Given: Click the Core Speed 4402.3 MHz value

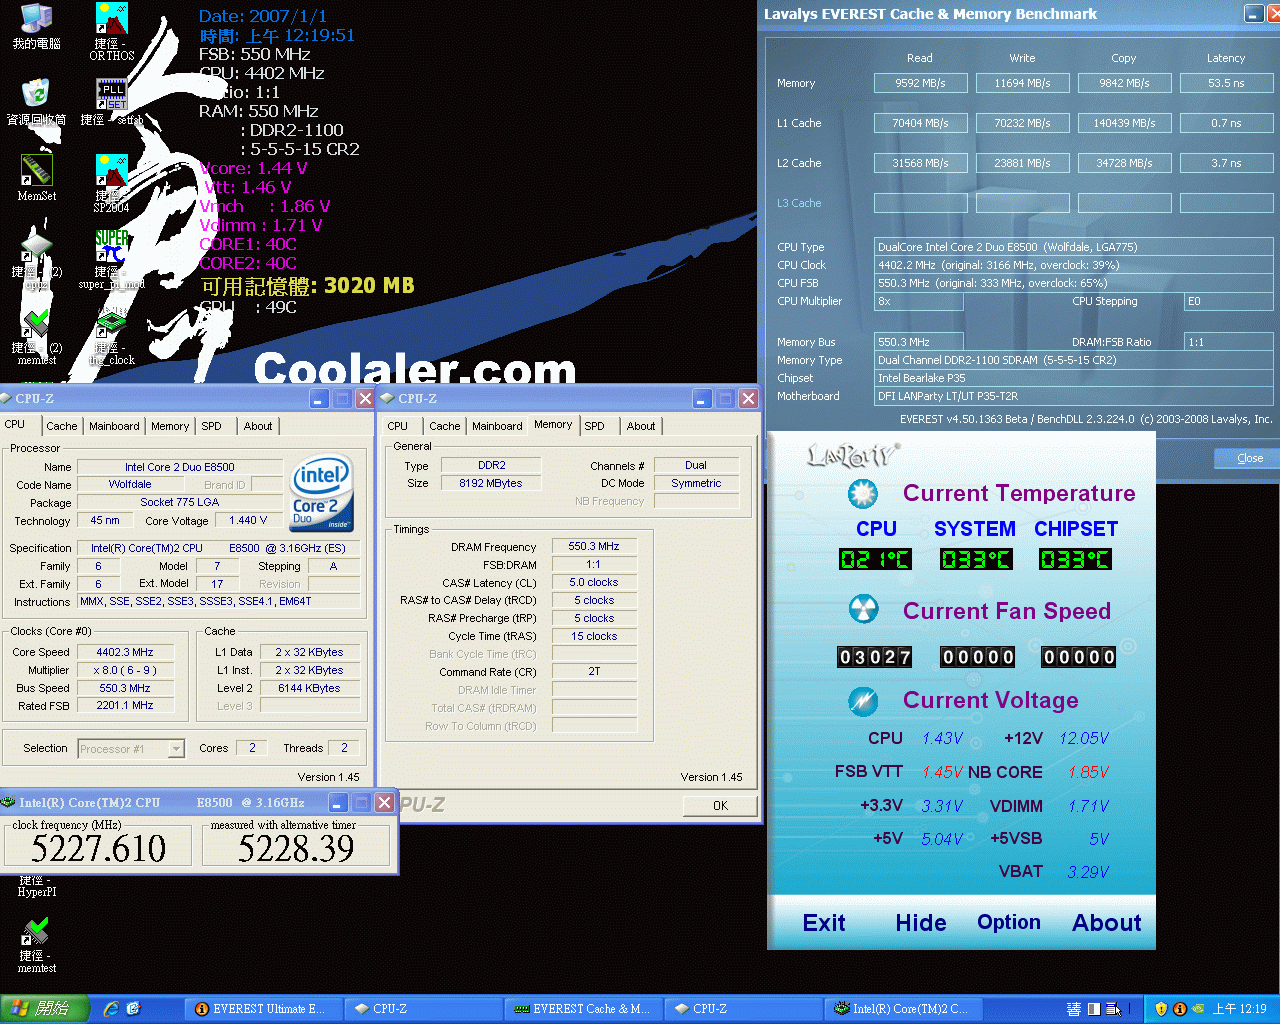Looking at the screenshot, I should coord(125,652).
